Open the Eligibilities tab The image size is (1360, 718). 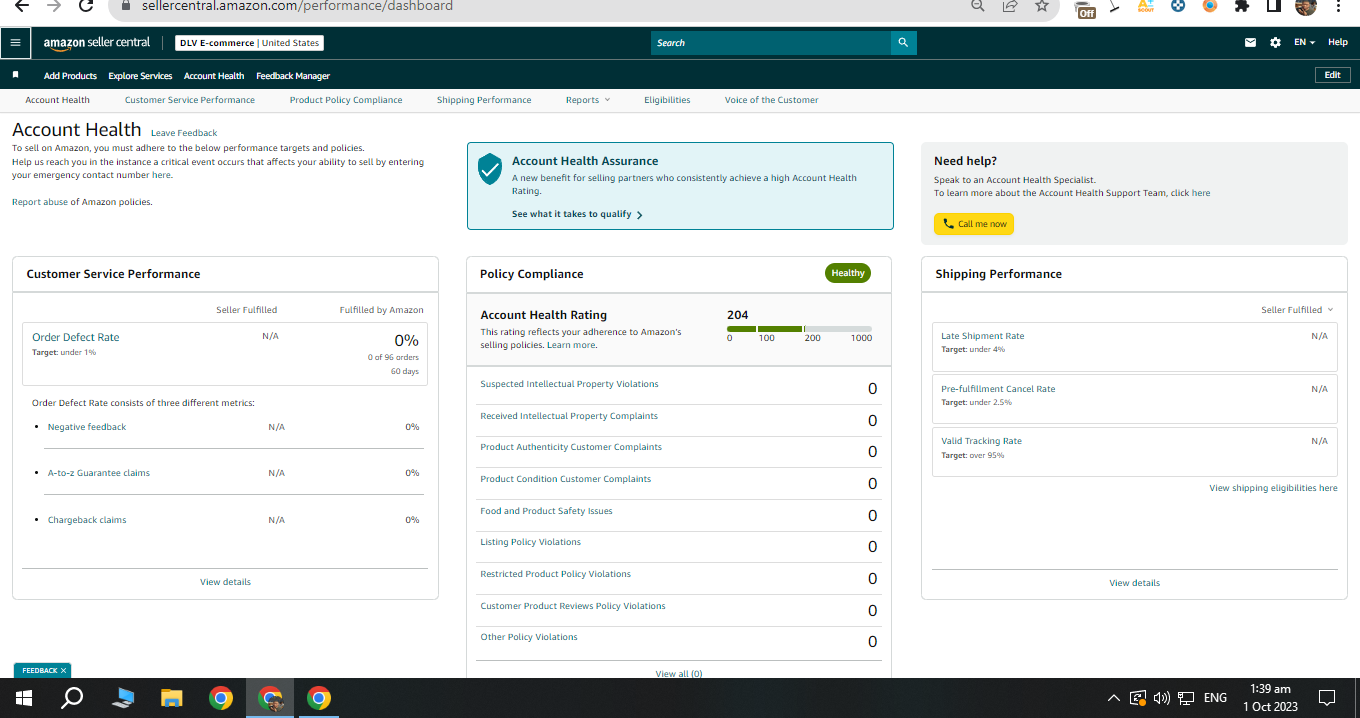point(667,100)
